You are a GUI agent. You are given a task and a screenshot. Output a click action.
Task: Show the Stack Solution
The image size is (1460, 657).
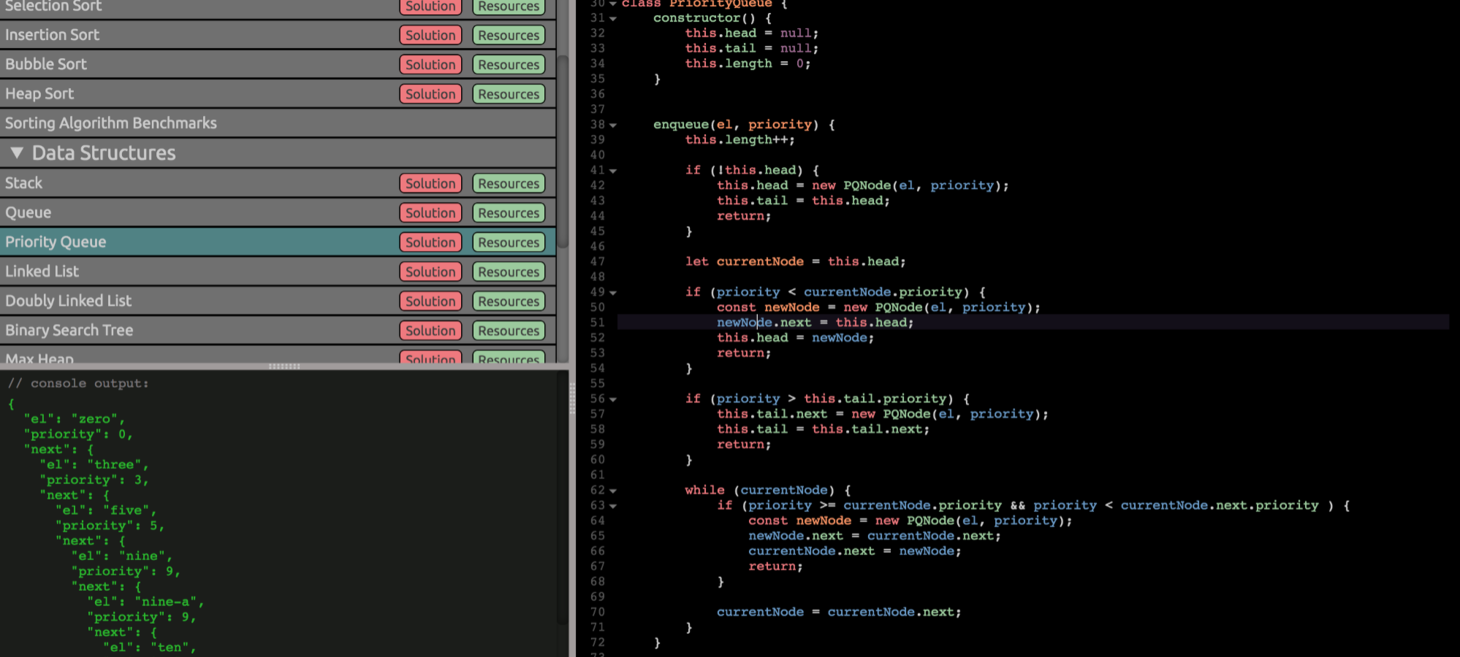click(x=431, y=183)
